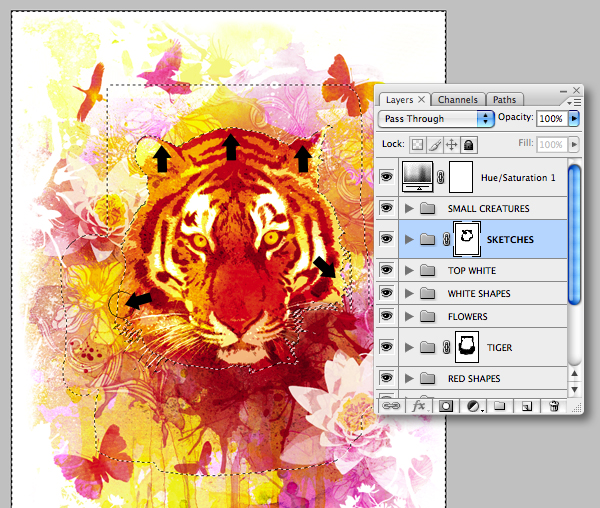This screenshot has width=600, height=508.
Task: Click the FLOWERS folder icon
Action: 427,316
